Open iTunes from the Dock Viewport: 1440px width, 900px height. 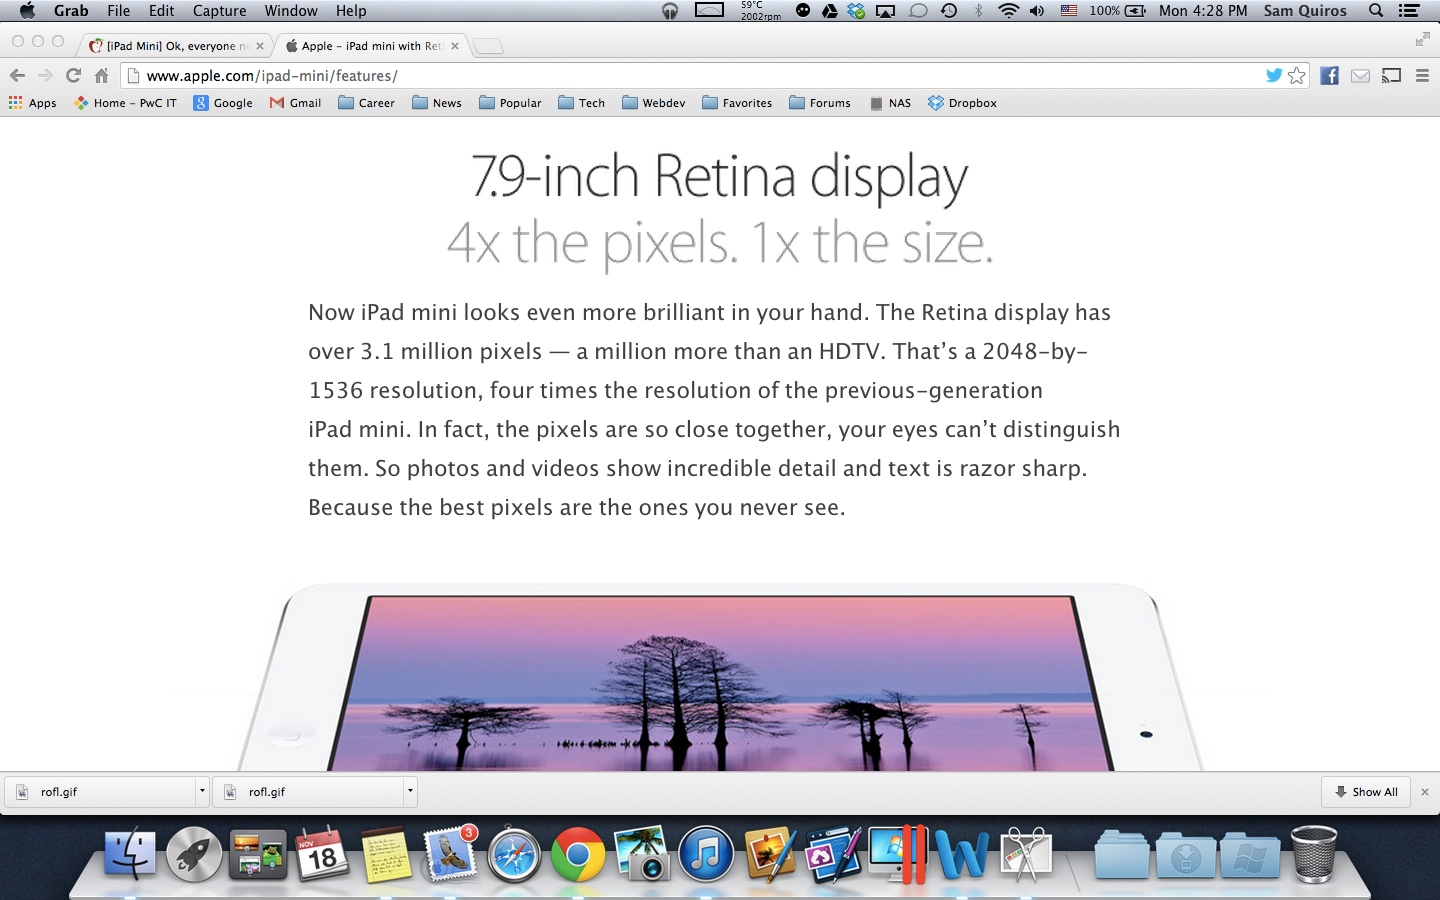(706, 855)
